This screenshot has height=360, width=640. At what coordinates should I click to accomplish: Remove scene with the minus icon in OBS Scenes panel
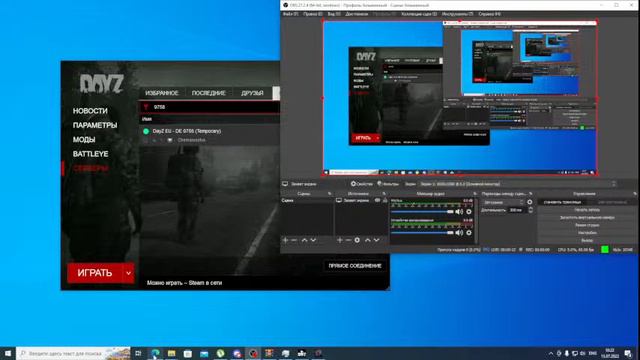[x=294, y=240]
